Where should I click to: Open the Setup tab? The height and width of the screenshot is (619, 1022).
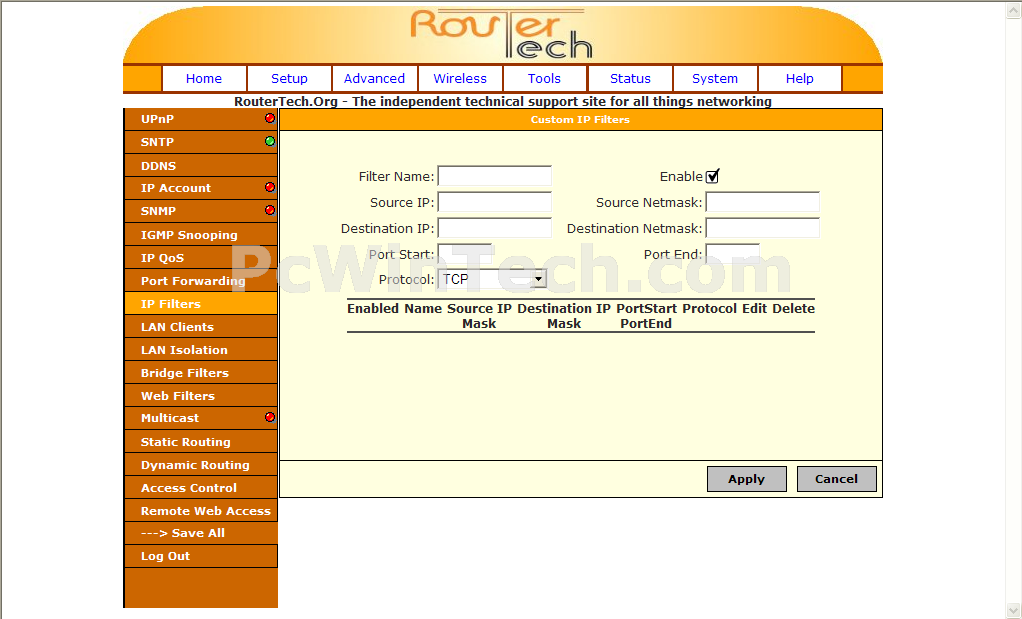[289, 79]
